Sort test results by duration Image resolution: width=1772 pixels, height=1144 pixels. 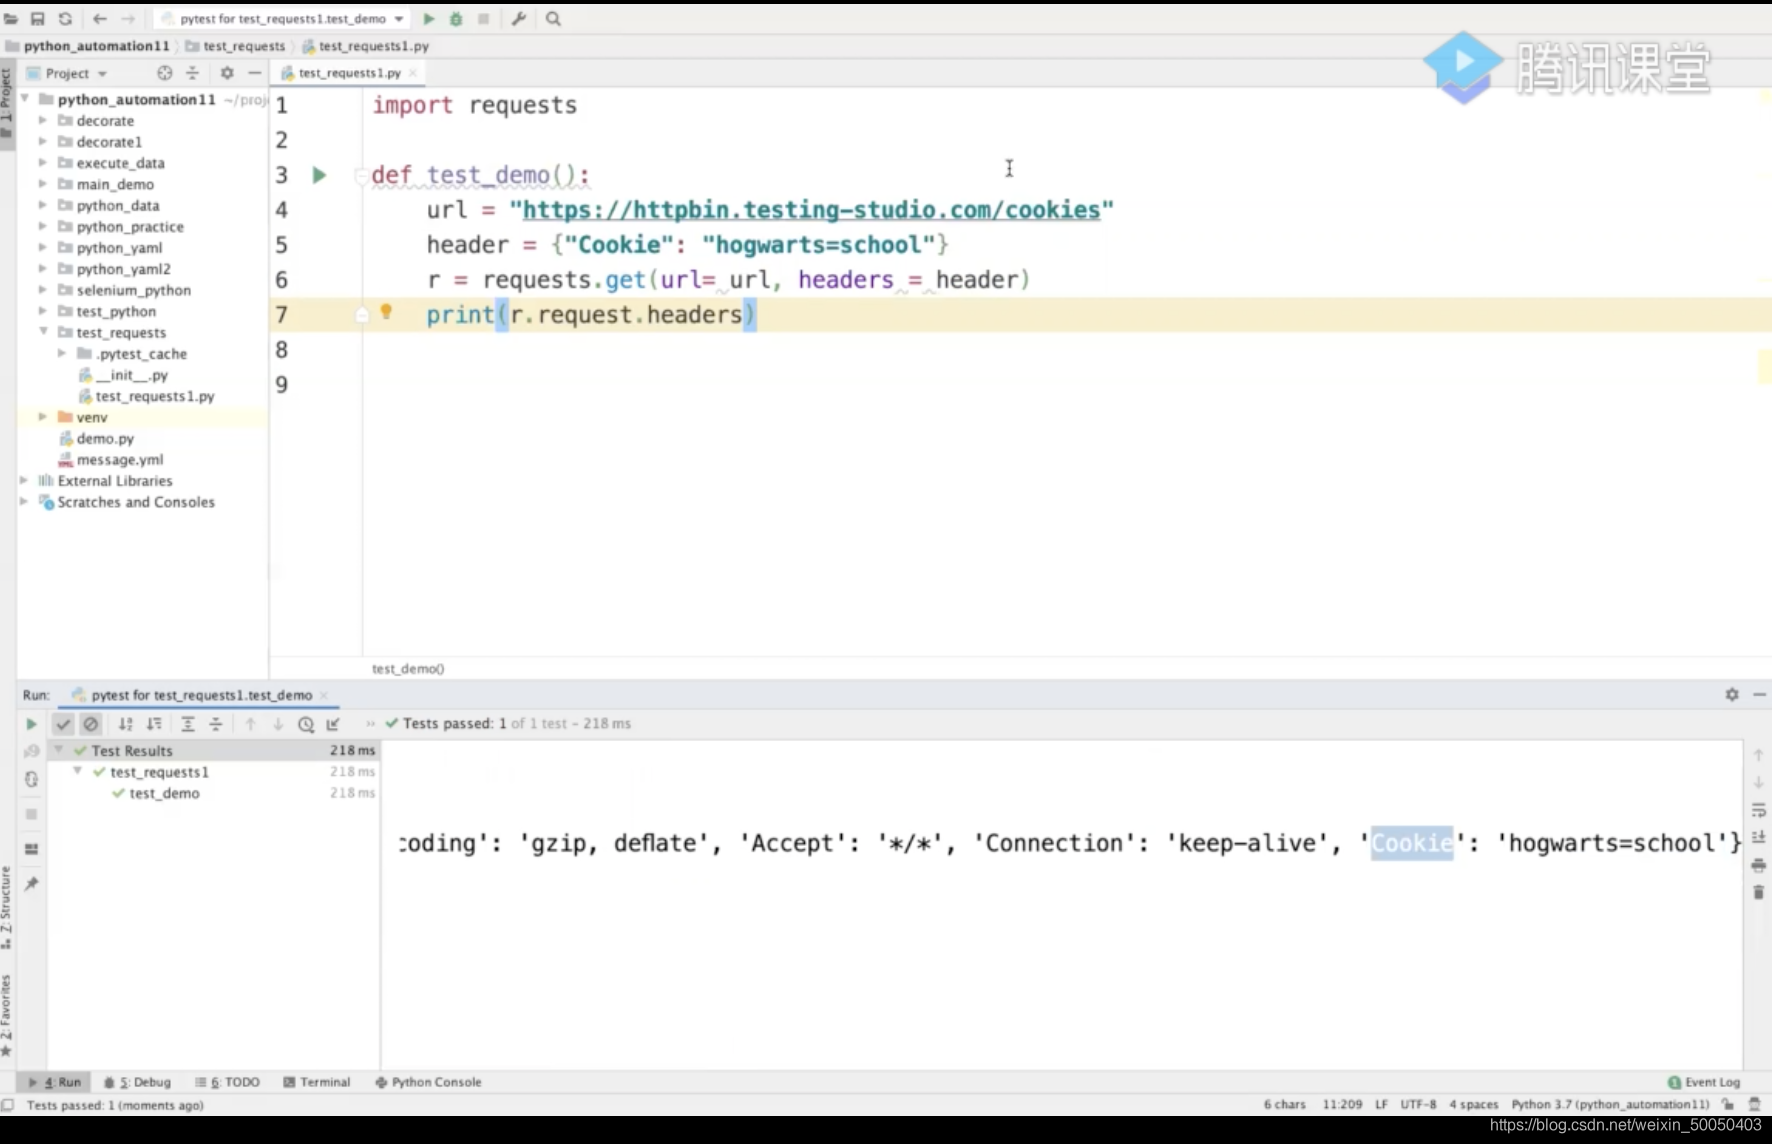(154, 724)
